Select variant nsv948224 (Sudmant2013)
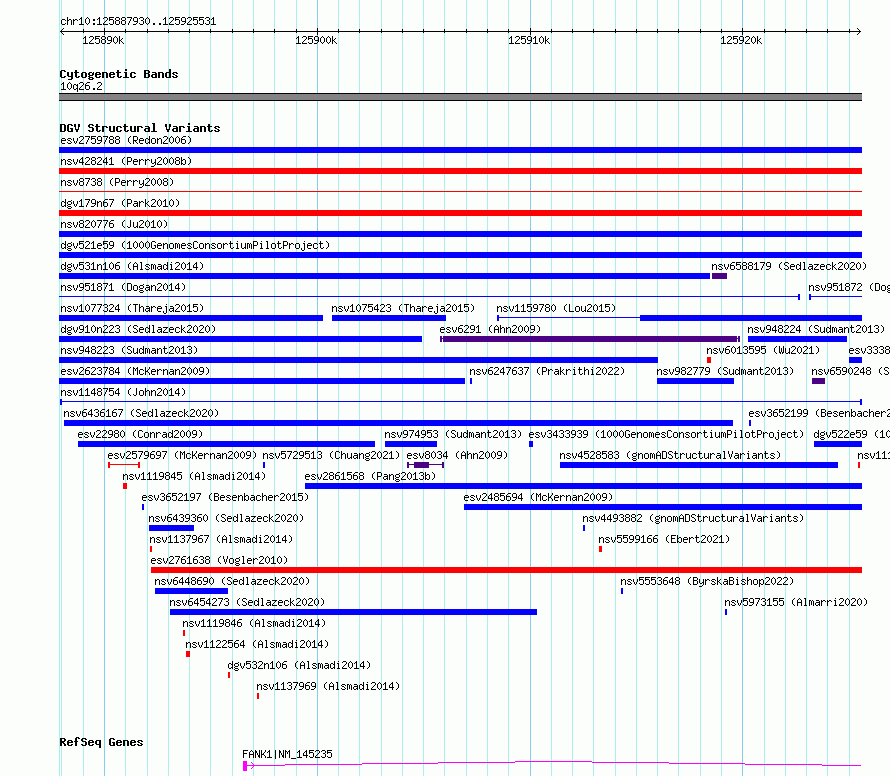 pyautogui.click(x=816, y=329)
